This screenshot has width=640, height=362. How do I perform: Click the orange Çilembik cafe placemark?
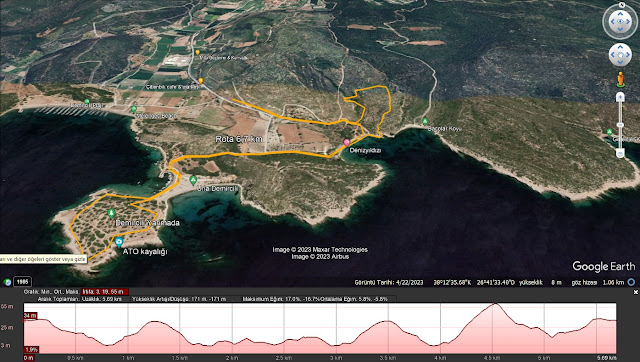pos(200,81)
